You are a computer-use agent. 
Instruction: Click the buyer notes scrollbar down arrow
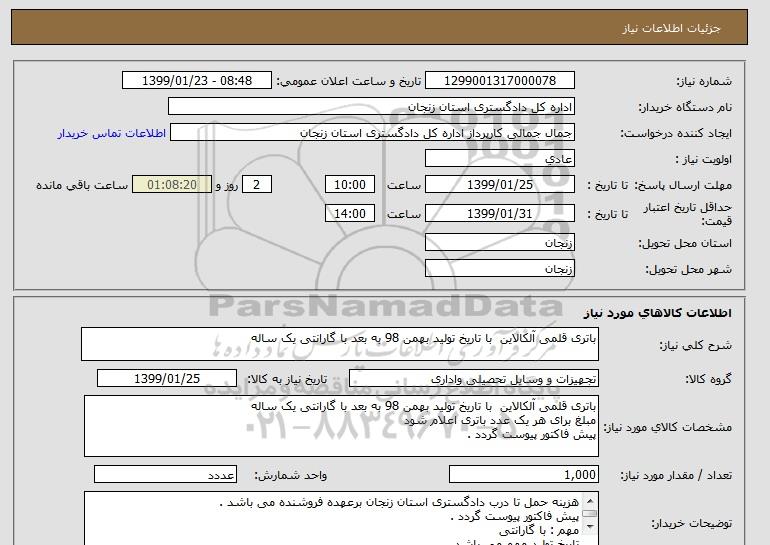point(590,527)
